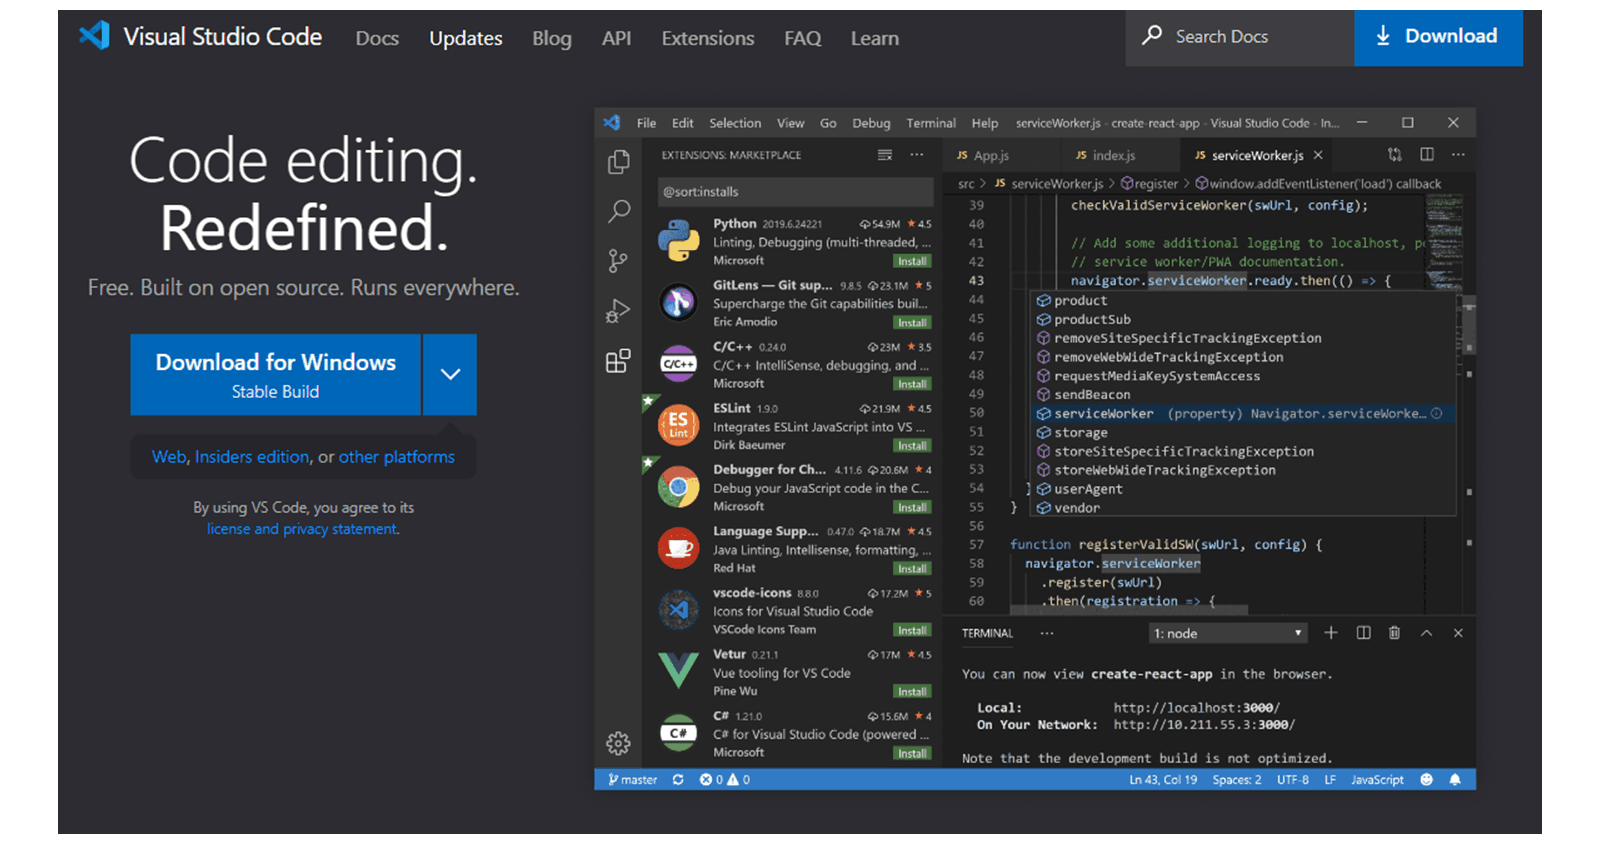Install the GitLens extension
1600x844 pixels.
pyautogui.click(x=912, y=323)
